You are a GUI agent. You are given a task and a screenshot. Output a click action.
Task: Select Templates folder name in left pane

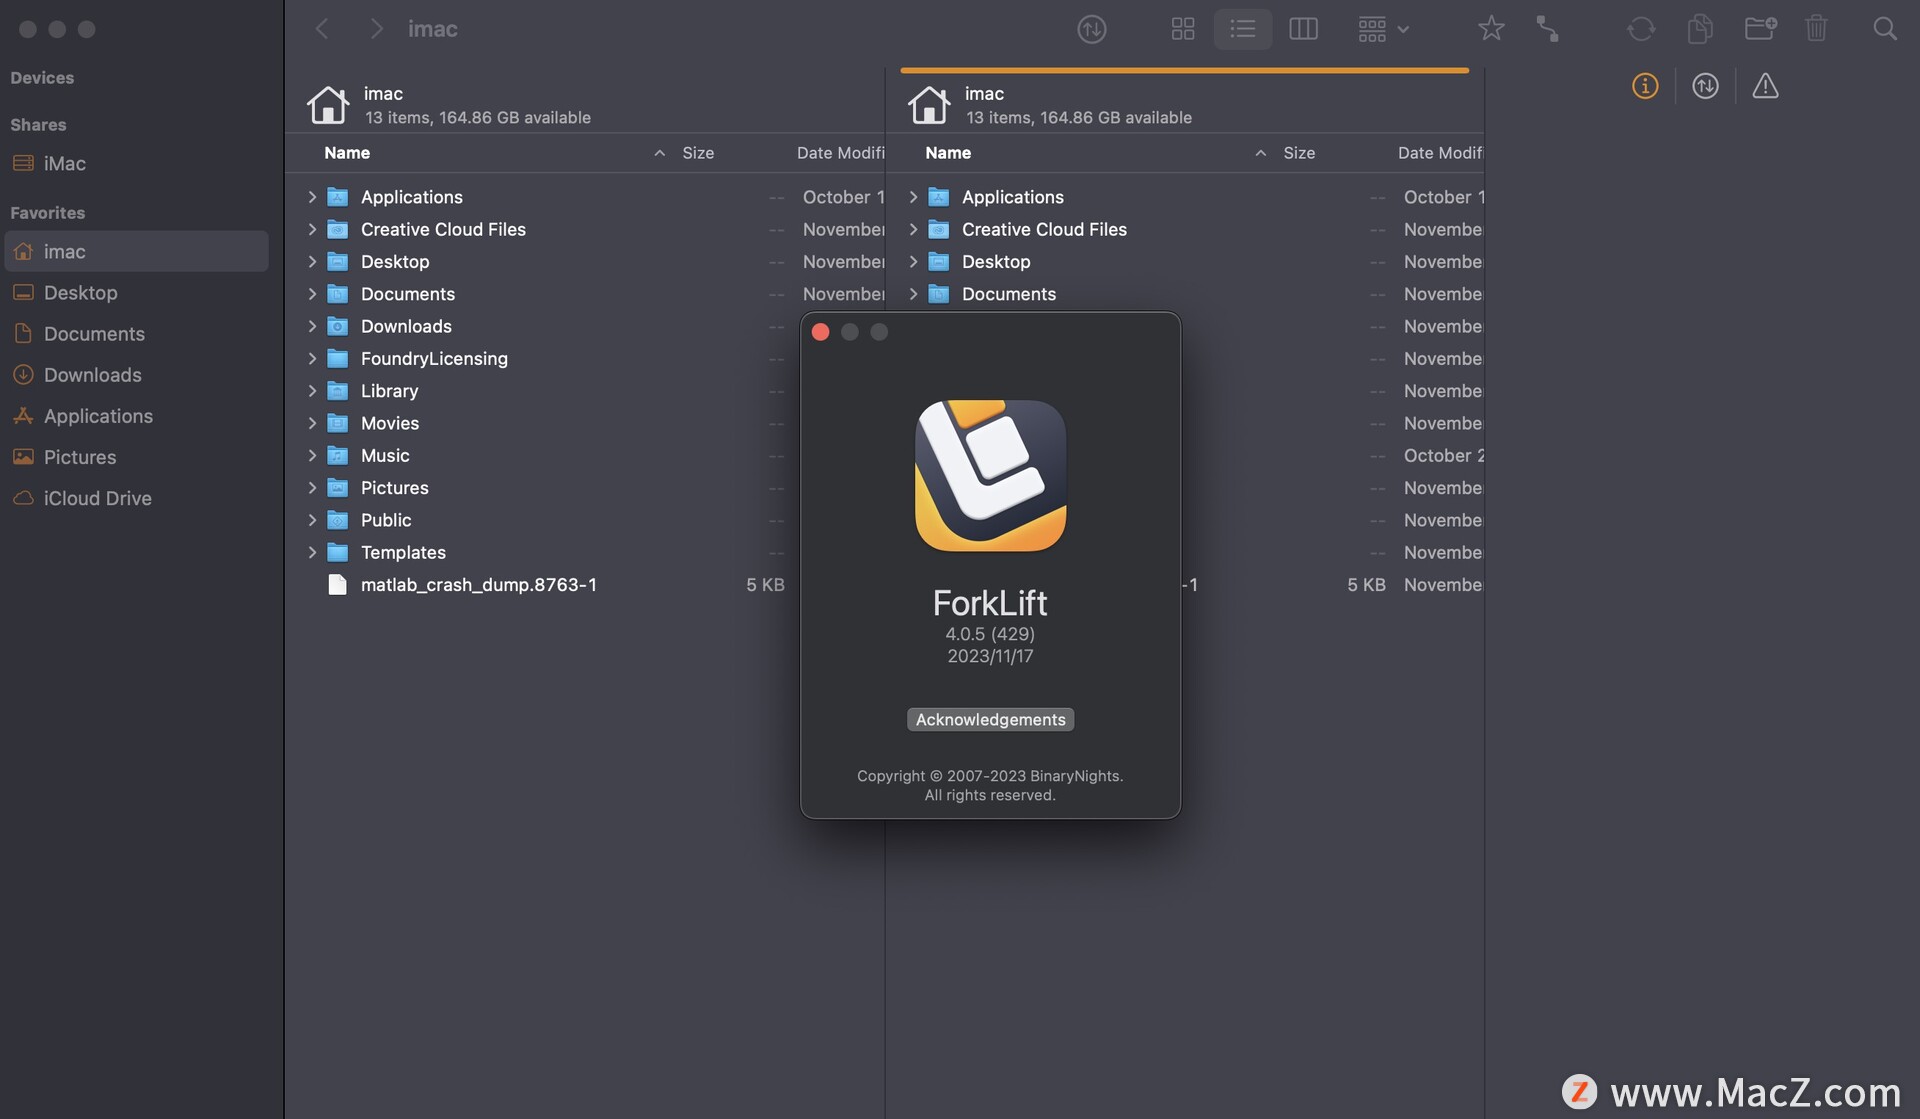[403, 552]
